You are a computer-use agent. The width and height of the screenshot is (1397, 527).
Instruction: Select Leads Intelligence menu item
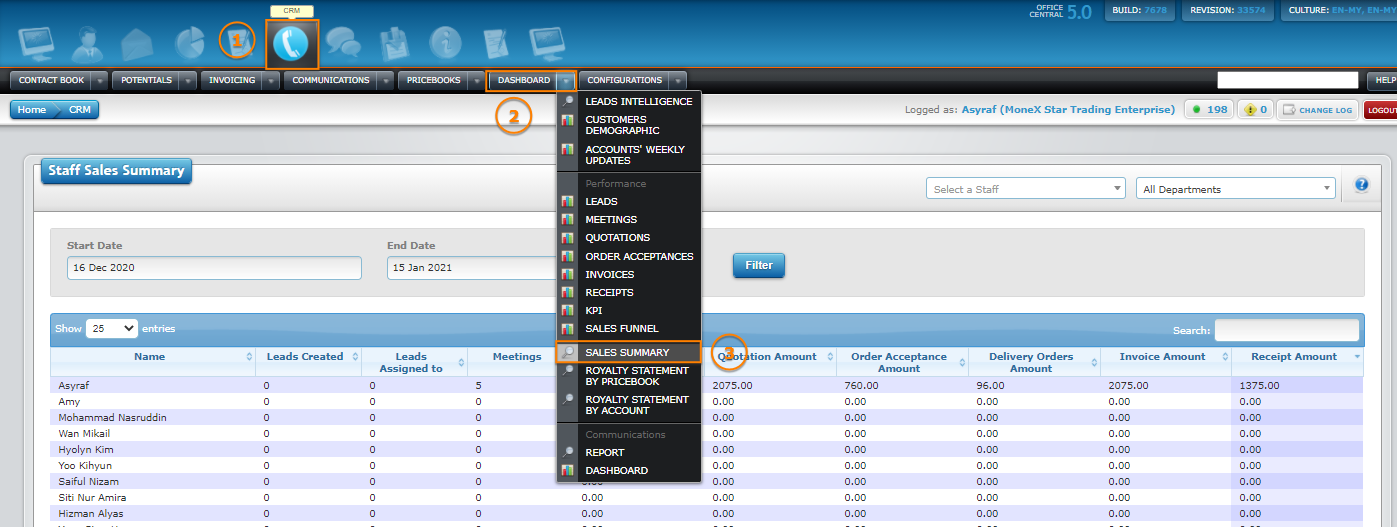(x=629, y=102)
